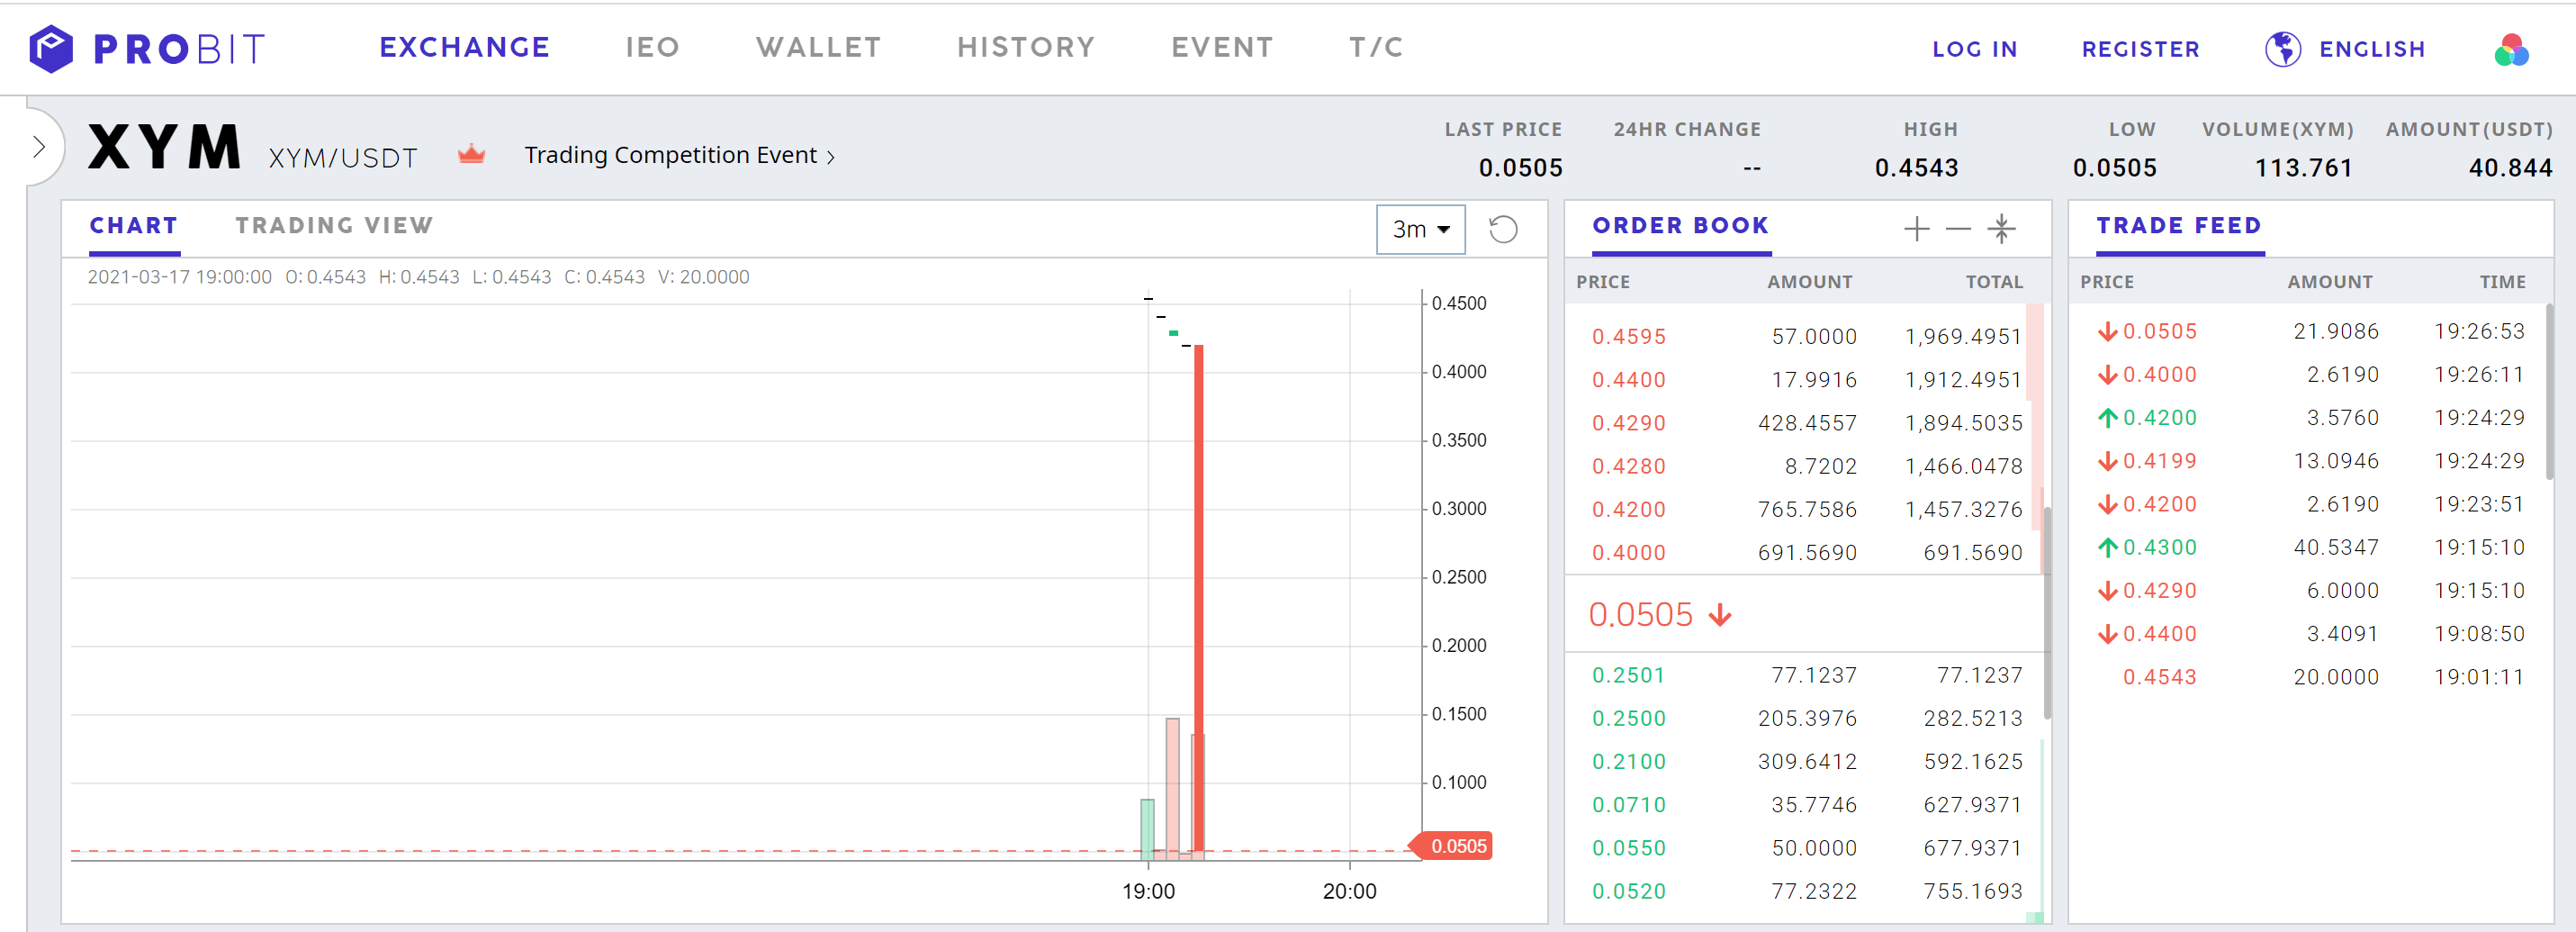Click the 0.0505 price marker on chart axis
Viewport: 2576px width, 932px height.
tap(1452, 846)
